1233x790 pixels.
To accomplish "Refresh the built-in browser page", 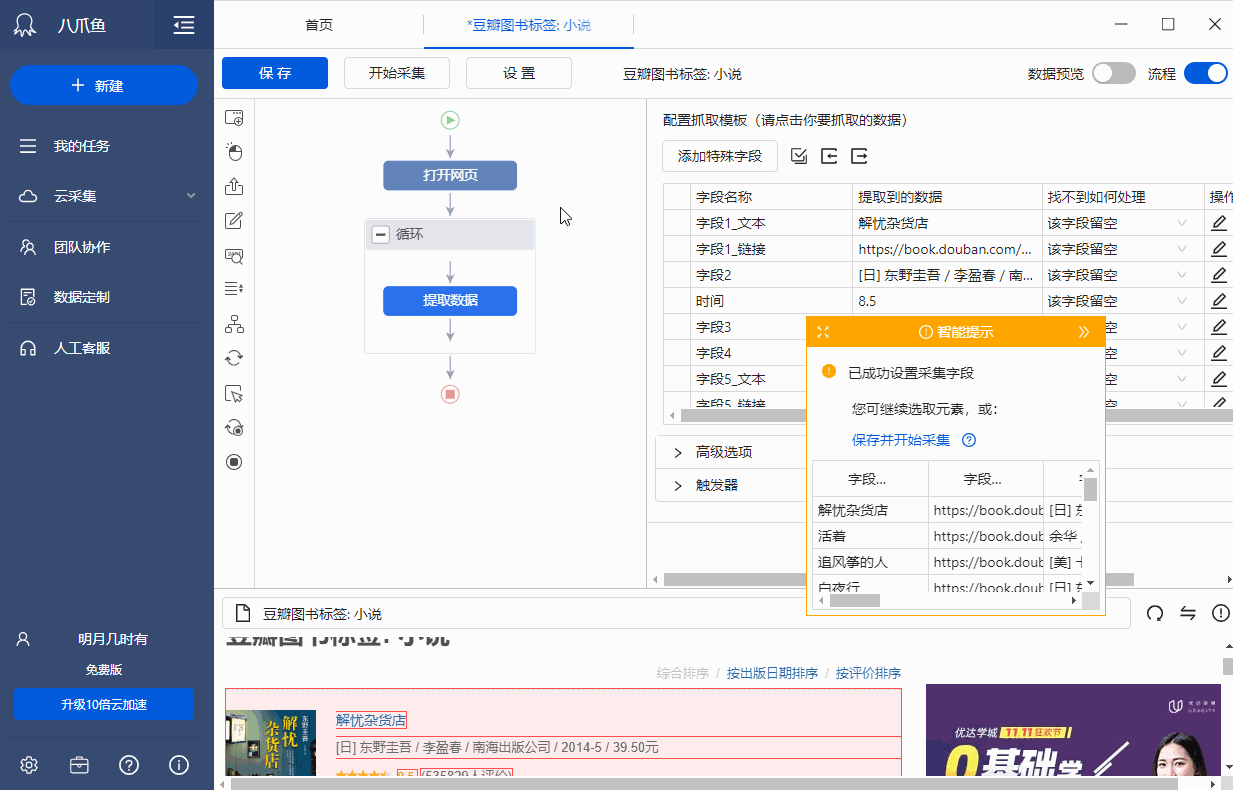I will tap(1155, 613).
